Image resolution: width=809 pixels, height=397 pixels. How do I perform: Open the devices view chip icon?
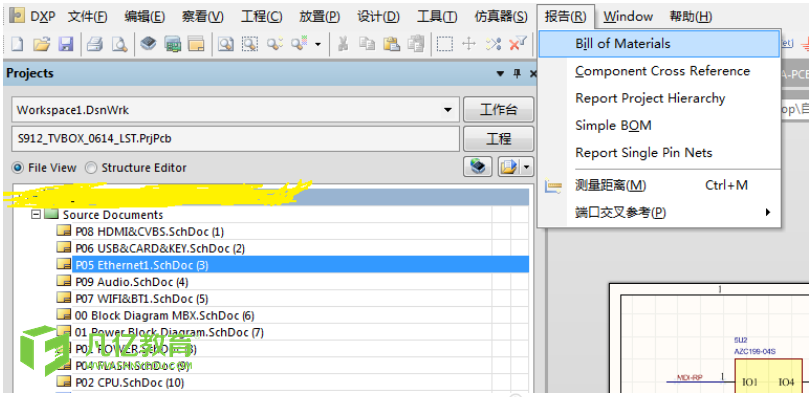pyautogui.click(x=149, y=44)
